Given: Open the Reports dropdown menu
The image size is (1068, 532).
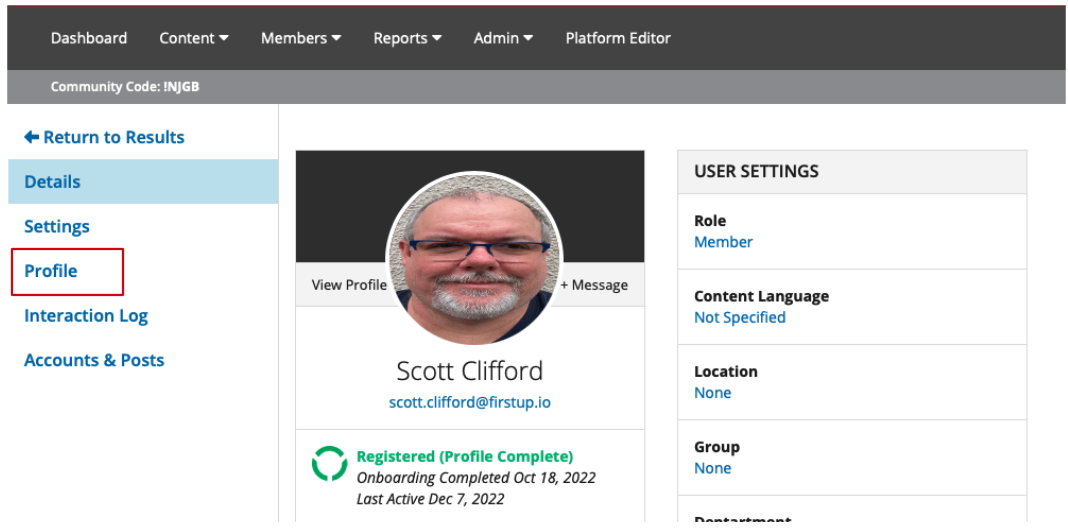Looking at the screenshot, I should [x=407, y=38].
